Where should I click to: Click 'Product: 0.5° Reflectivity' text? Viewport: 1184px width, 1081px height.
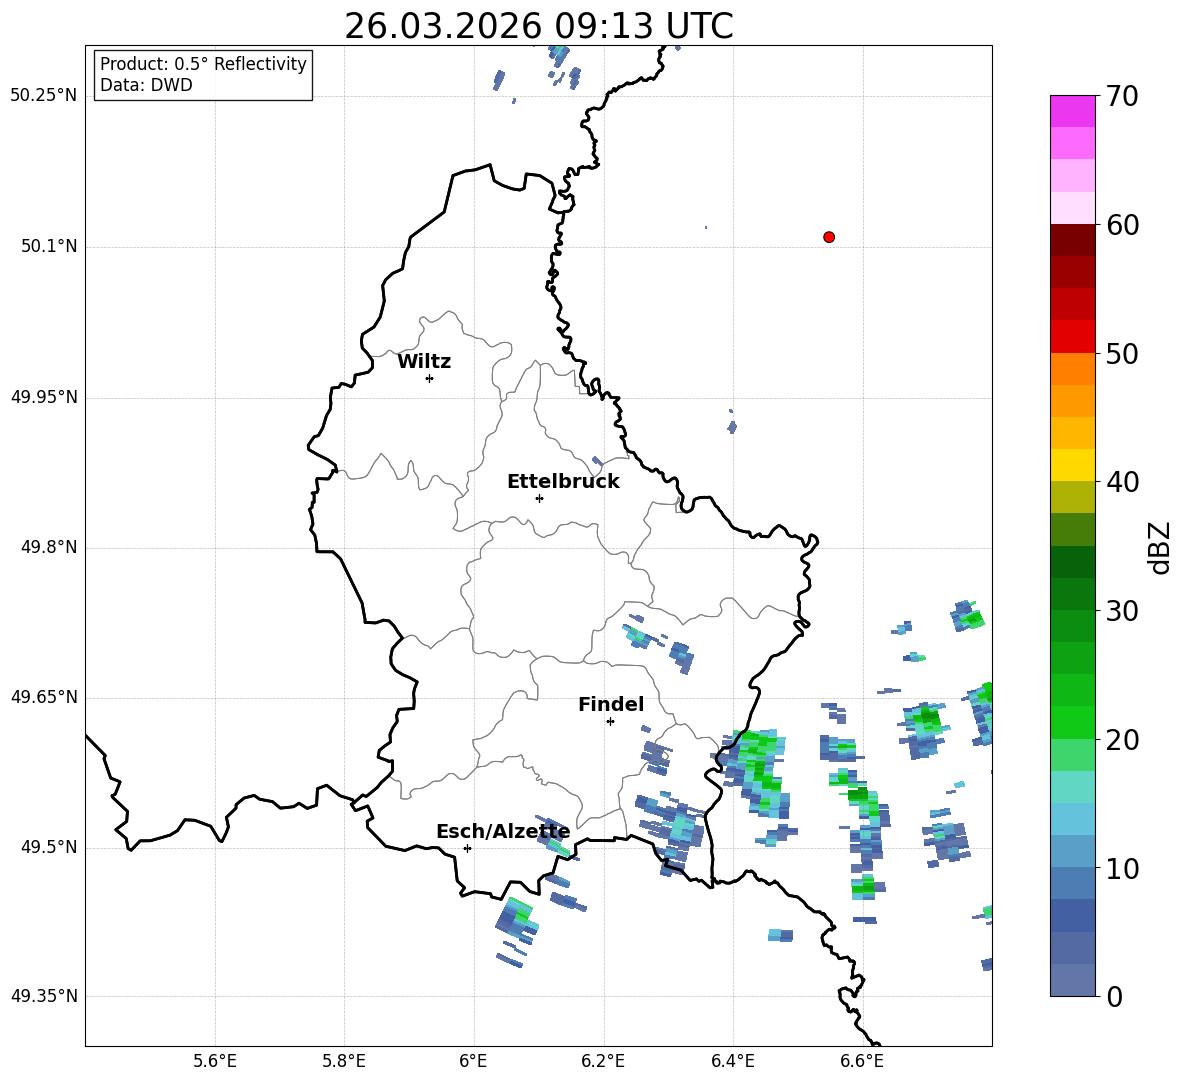click(x=203, y=63)
